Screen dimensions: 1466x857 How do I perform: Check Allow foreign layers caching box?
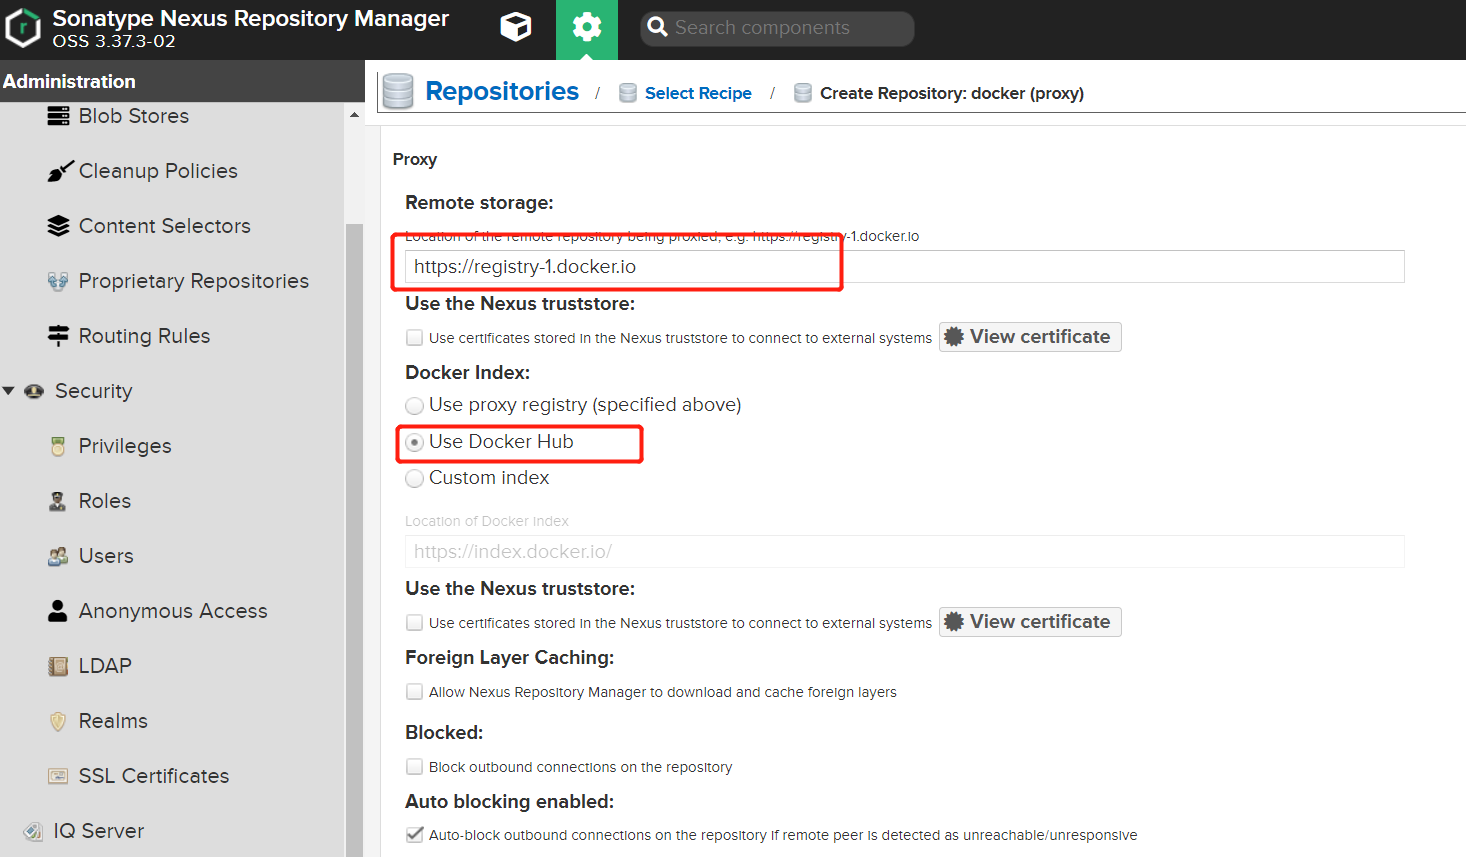pos(414,692)
